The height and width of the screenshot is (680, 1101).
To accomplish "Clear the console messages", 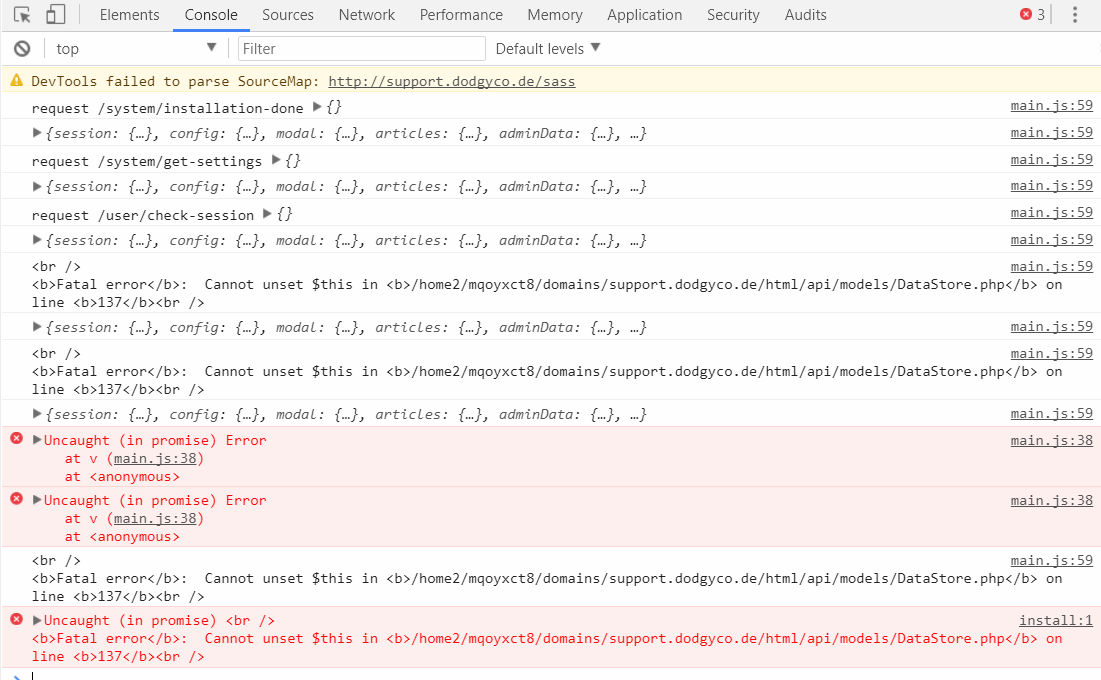I will tap(22, 48).
